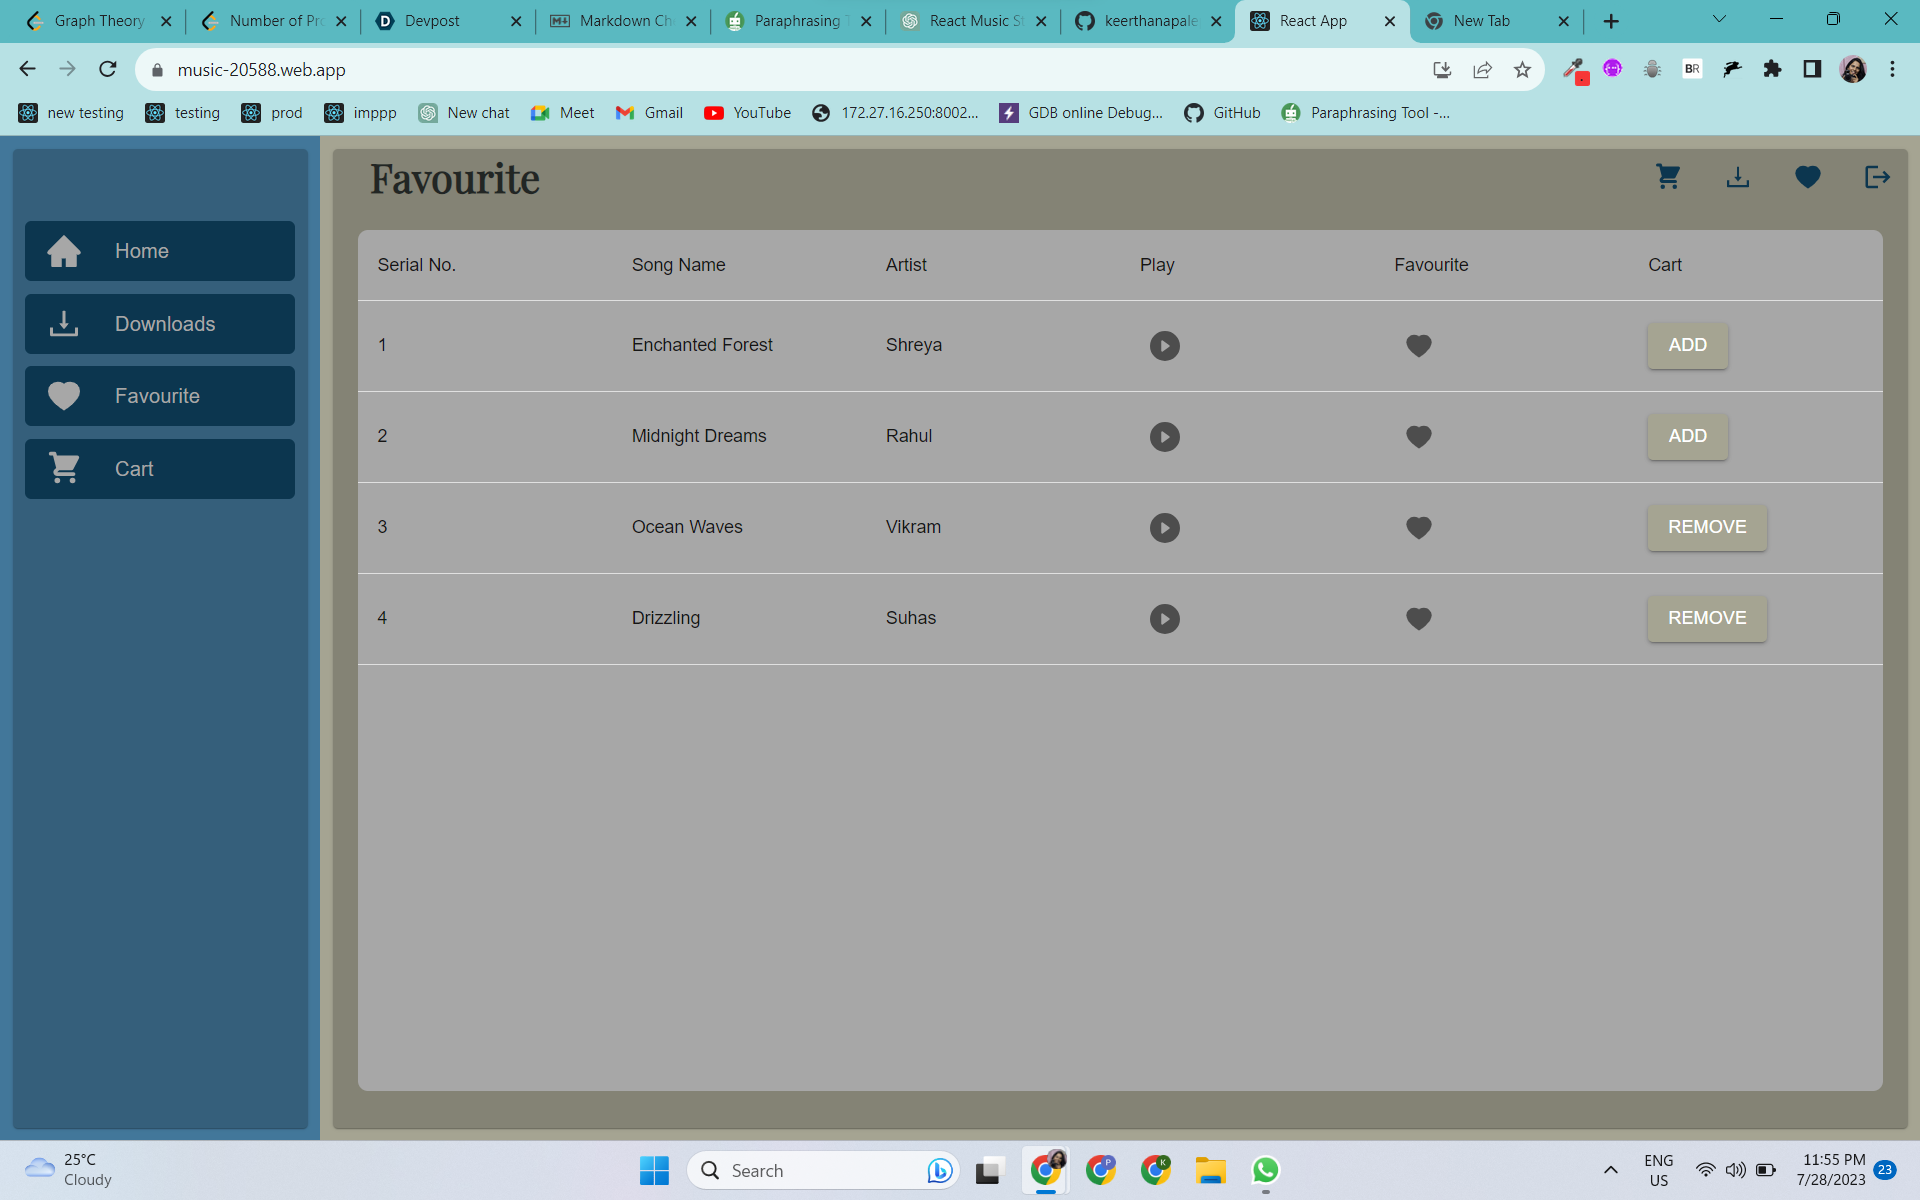Click the downloads icon in header
1920x1200 pixels.
[1738, 177]
